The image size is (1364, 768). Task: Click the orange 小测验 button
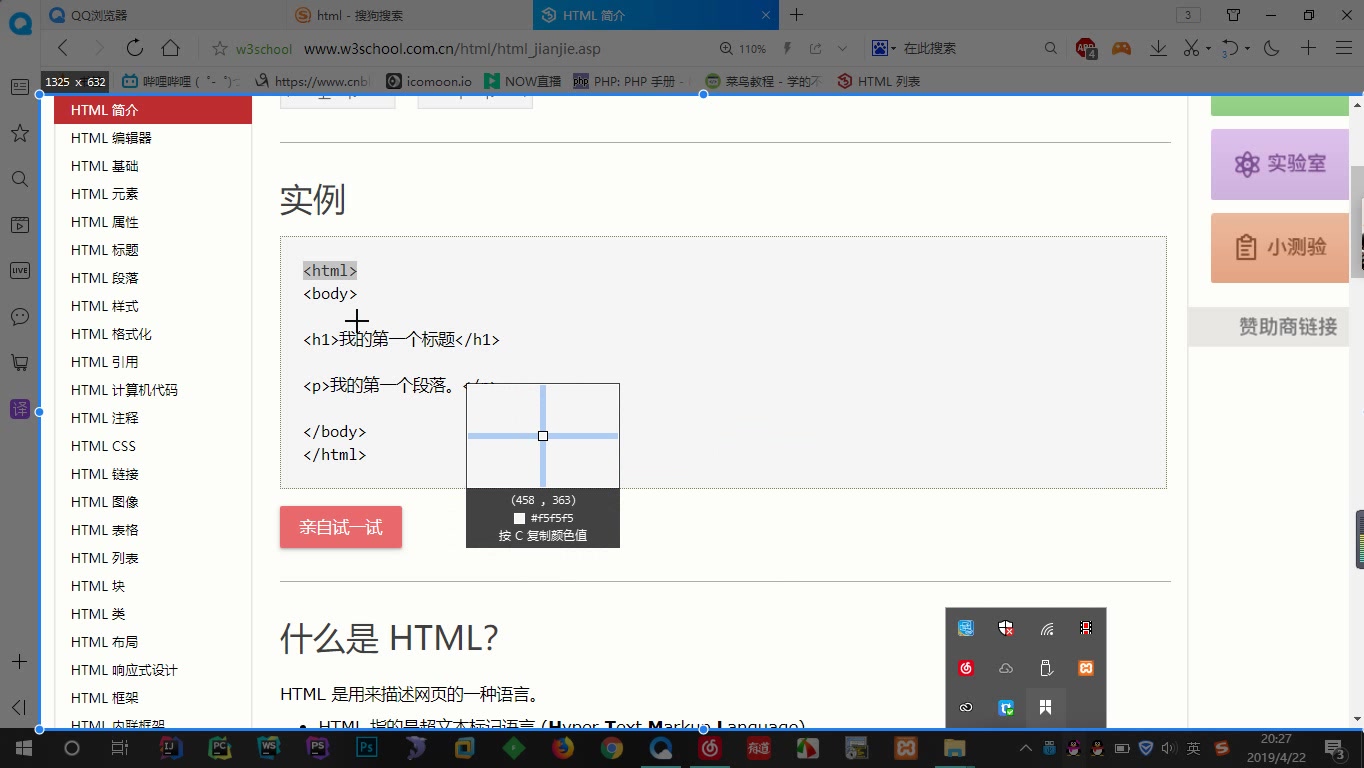coord(1279,247)
